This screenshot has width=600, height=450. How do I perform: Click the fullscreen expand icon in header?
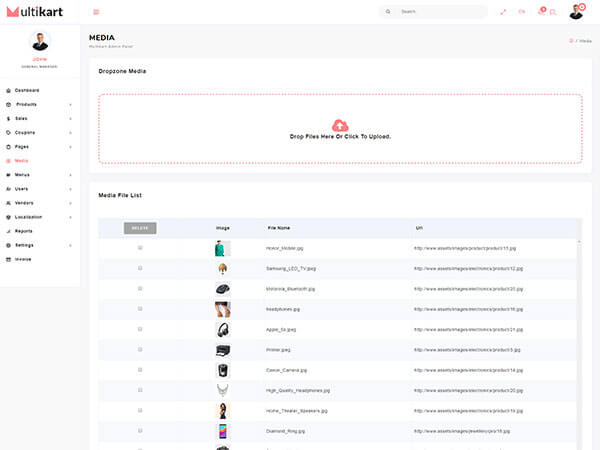pyautogui.click(x=503, y=12)
